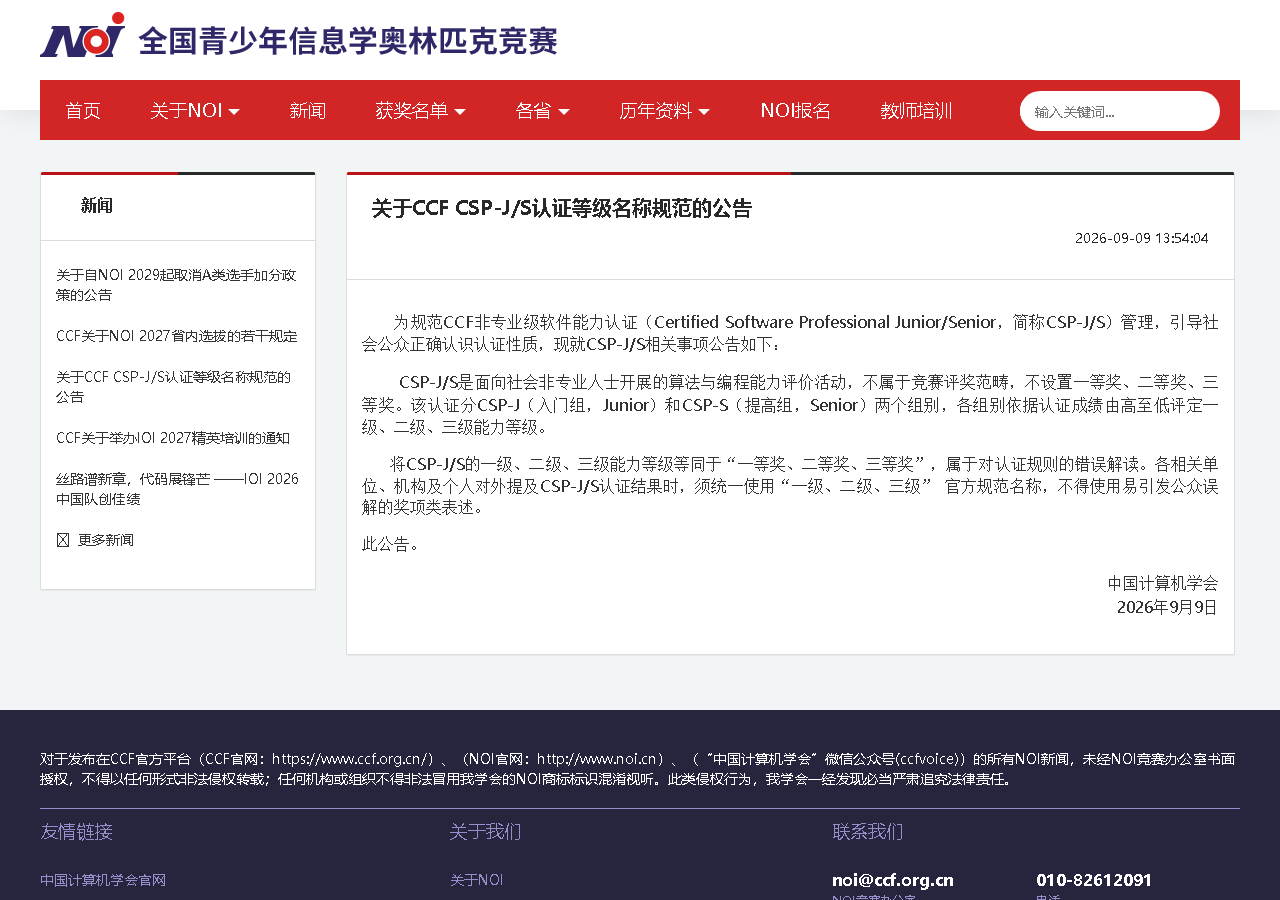This screenshot has width=1280, height=900.
Task: Open the 中国计算机学会官网 footer link
Action: [103, 880]
